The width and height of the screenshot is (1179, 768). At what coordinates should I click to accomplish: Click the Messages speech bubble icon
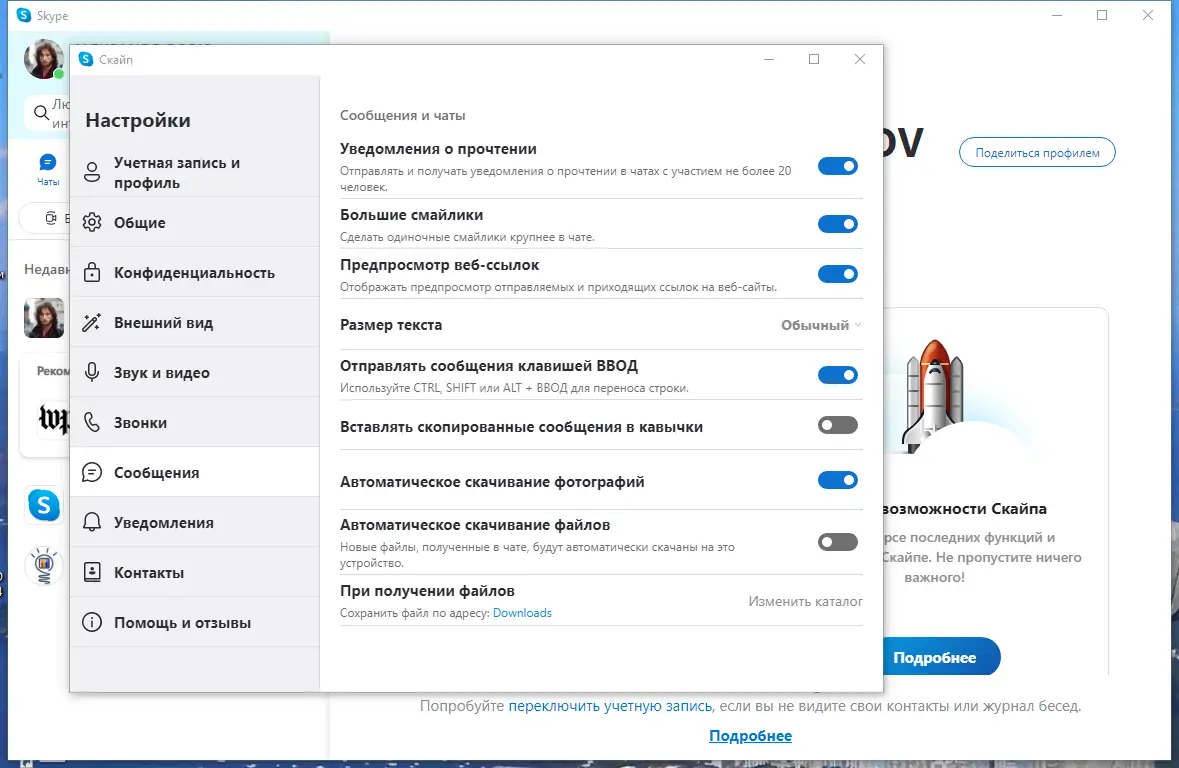point(92,472)
